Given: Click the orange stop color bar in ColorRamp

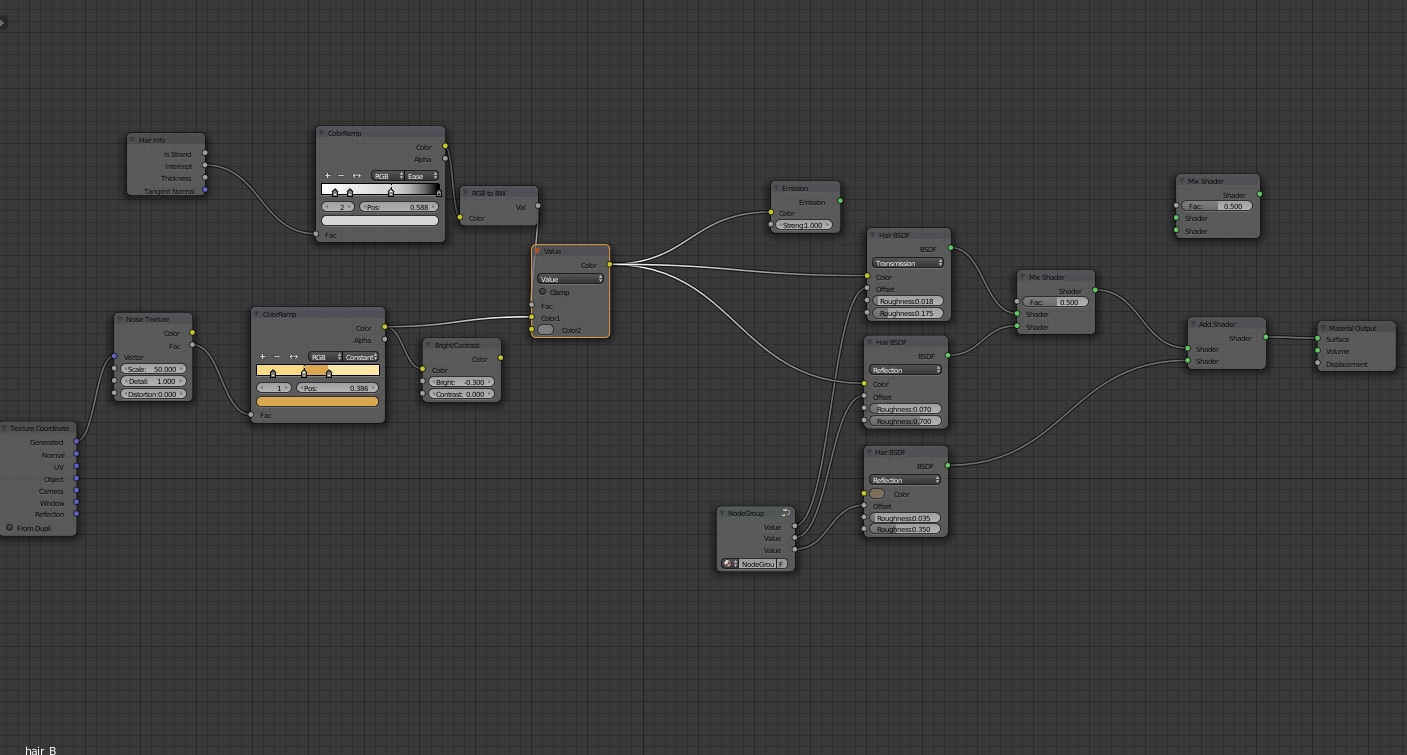Looking at the screenshot, I should click(x=318, y=402).
